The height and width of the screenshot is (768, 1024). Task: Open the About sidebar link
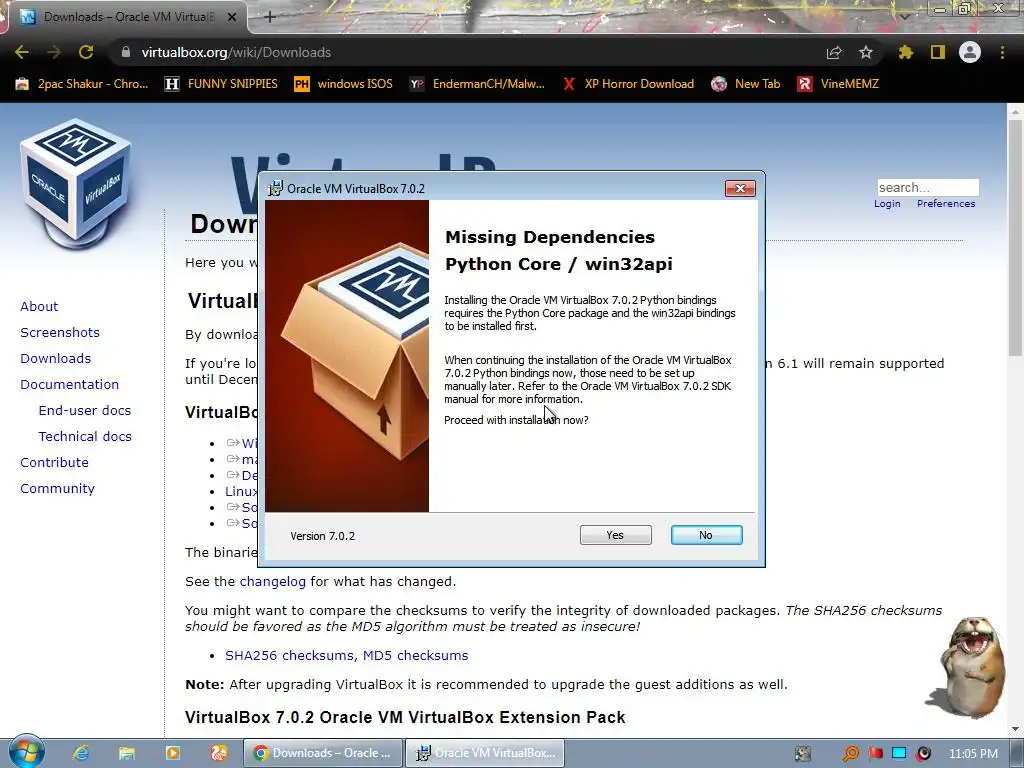point(39,306)
